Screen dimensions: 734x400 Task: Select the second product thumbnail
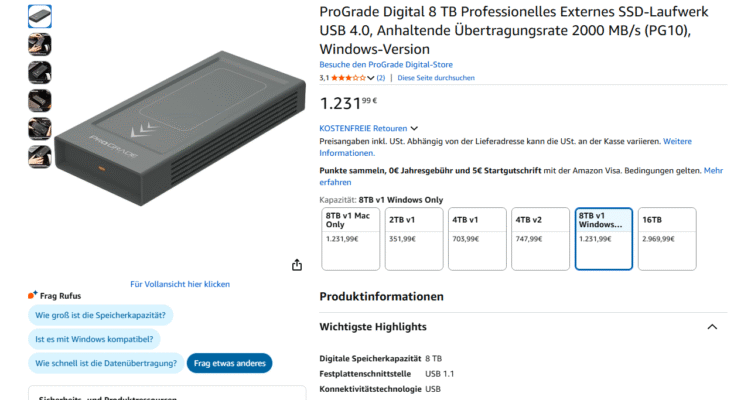pos(40,44)
